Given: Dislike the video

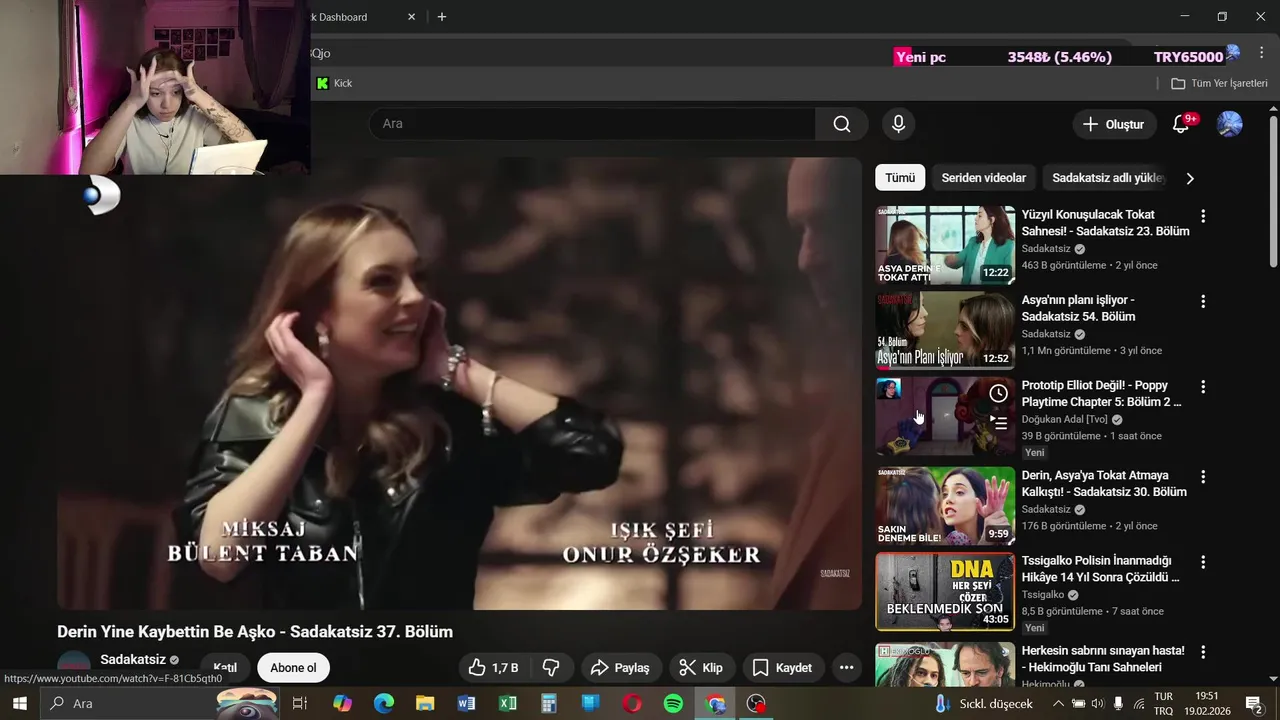Looking at the screenshot, I should [x=551, y=668].
